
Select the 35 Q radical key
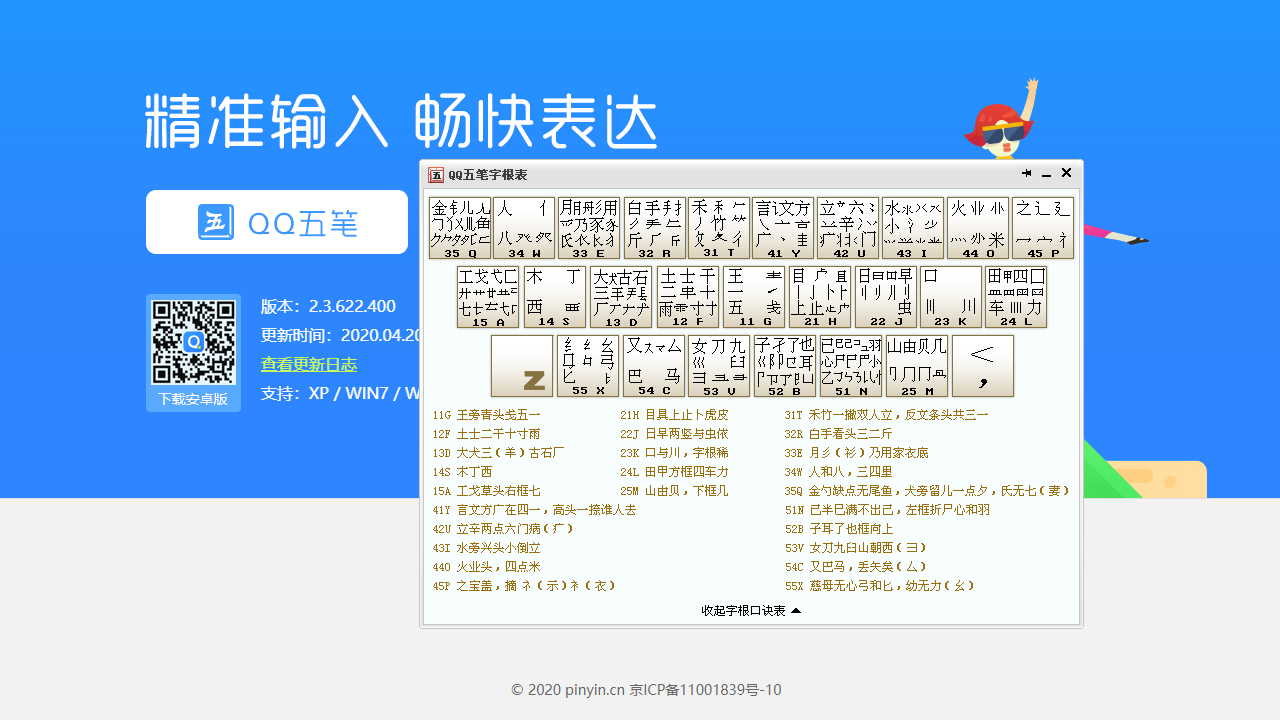pyautogui.click(x=458, y=226)
